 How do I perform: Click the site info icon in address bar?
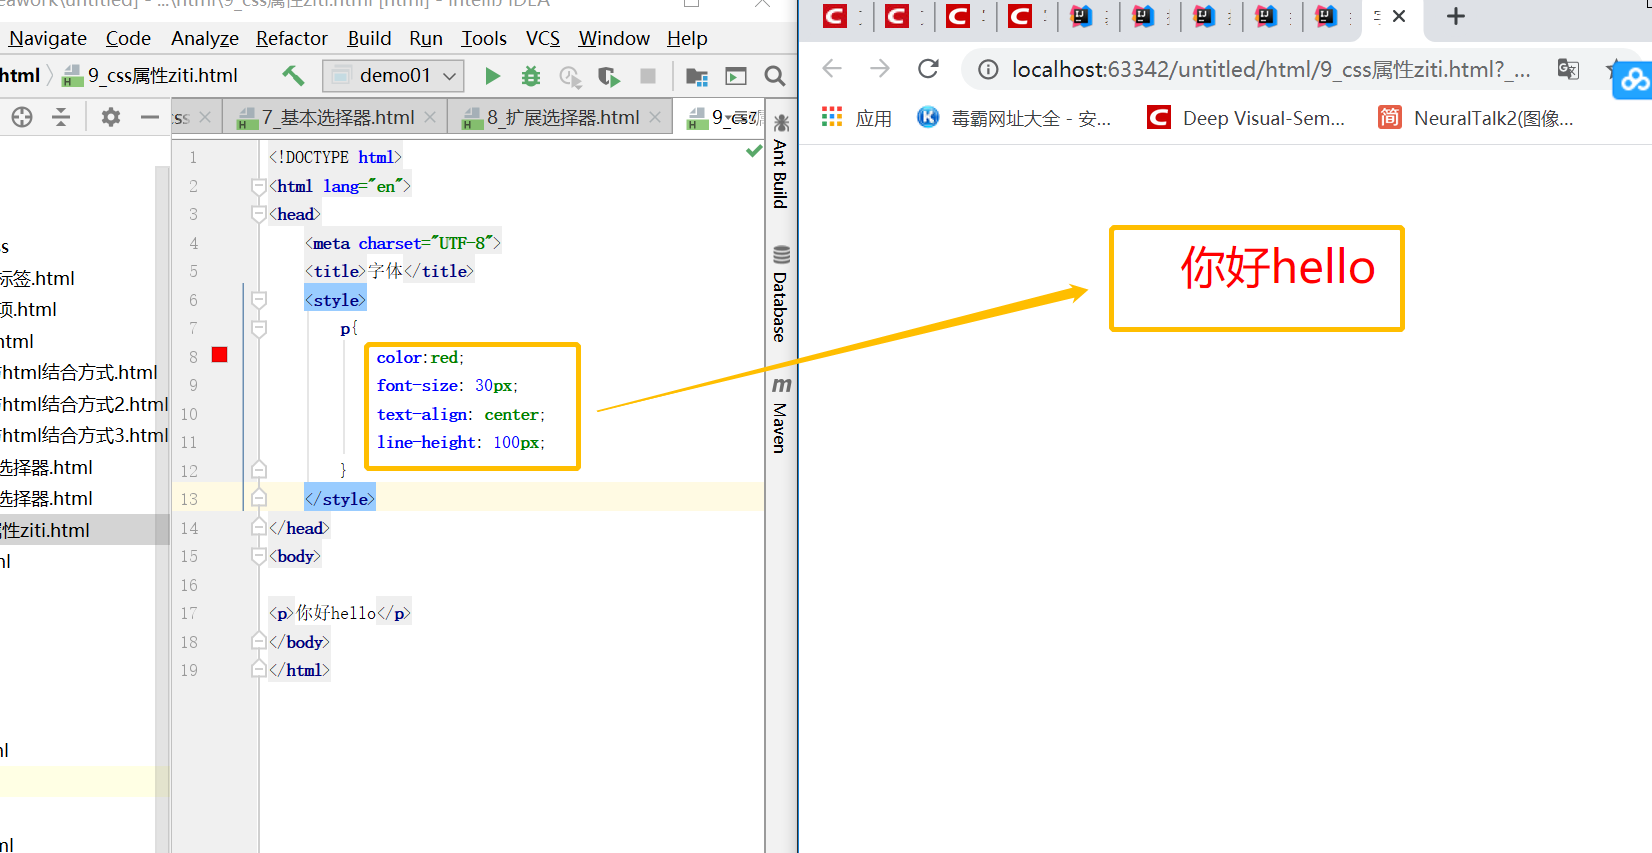988,69
